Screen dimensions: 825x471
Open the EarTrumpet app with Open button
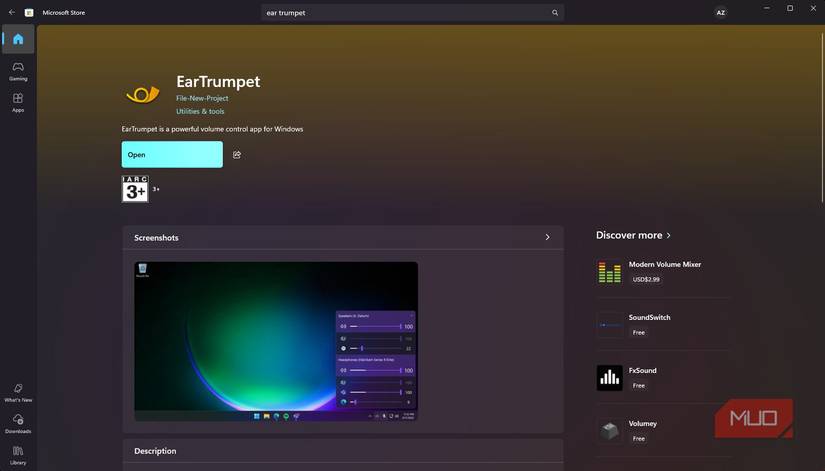click(172, 154)
